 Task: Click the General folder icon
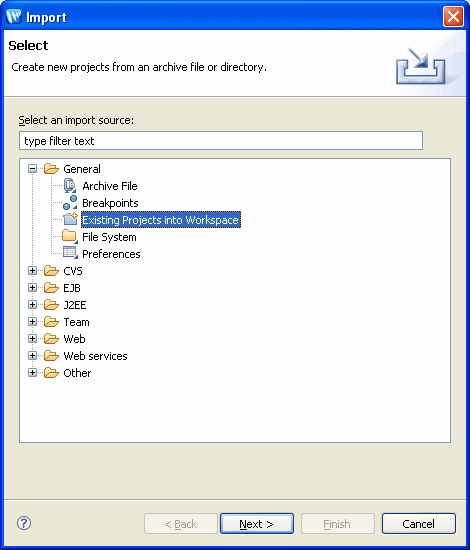[51, 169]
